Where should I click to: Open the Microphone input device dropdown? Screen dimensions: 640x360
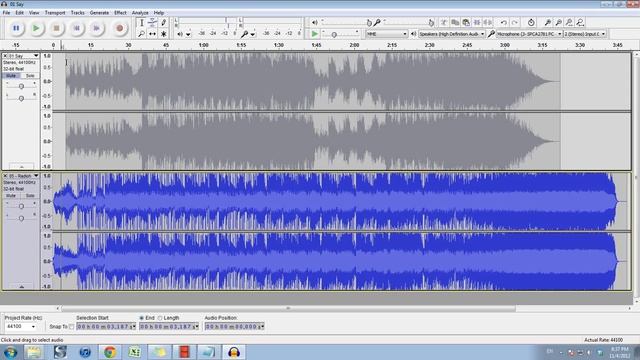[529, 34]
